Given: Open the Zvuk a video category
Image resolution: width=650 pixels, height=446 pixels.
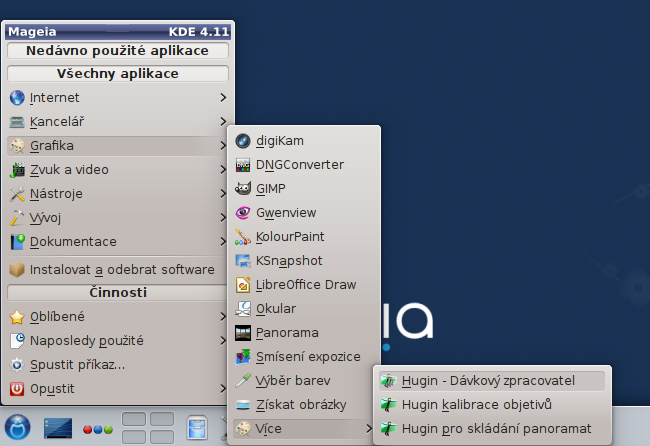Looking at the screenshot, I should pos(118,170).
